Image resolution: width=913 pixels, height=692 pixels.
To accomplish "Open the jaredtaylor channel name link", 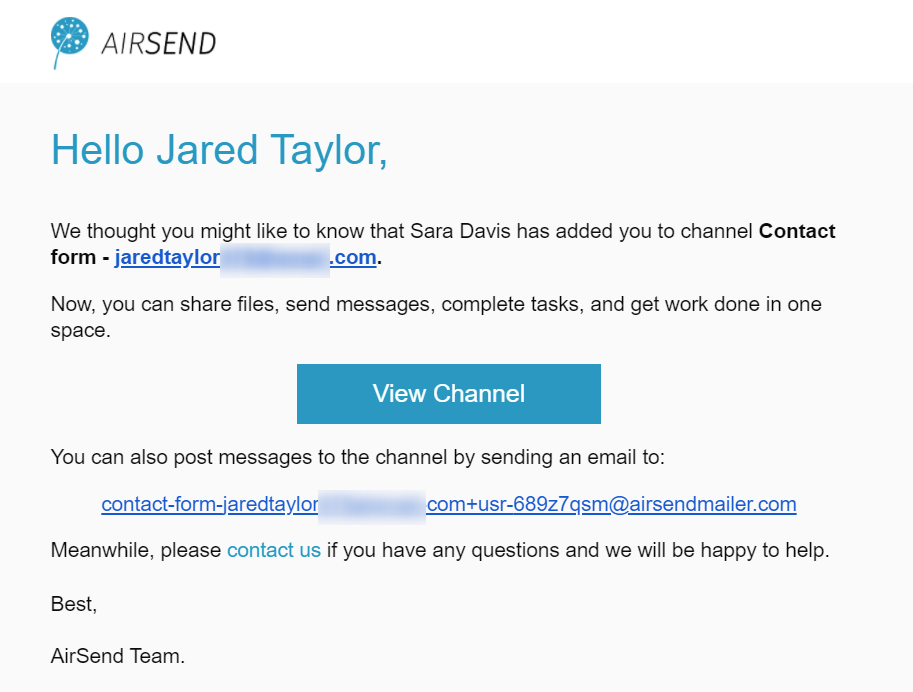I will 245,257.
